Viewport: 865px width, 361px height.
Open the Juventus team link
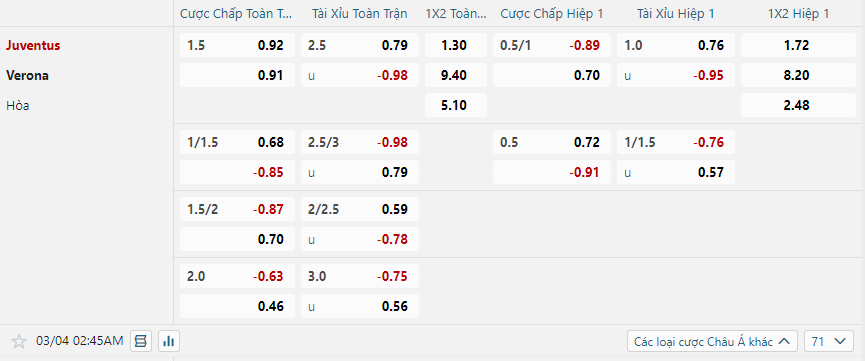33,45
